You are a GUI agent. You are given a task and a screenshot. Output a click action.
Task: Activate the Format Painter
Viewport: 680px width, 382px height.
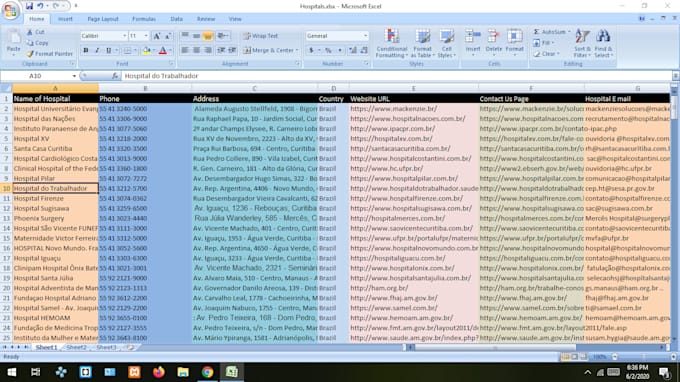49,54
